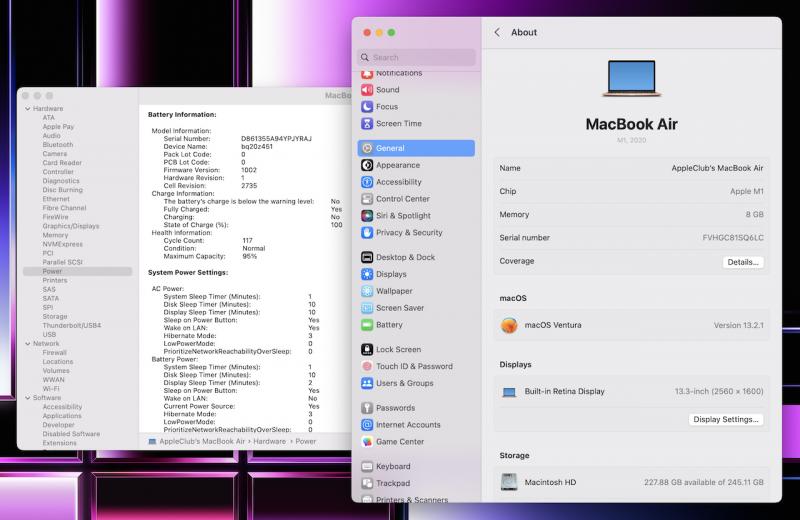Click the Siri & Spotlight icon

[x=367, y=215]
